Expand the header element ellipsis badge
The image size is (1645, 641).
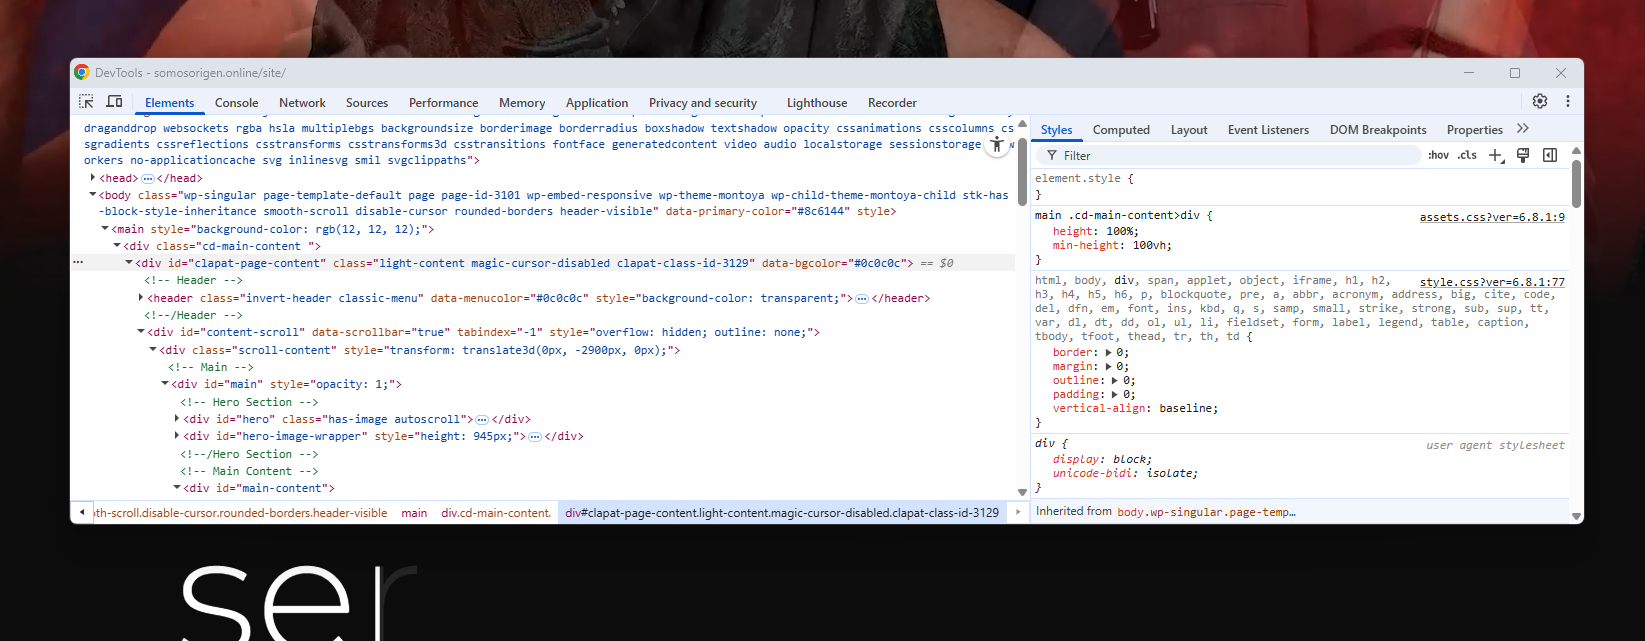tap(862, 298)
